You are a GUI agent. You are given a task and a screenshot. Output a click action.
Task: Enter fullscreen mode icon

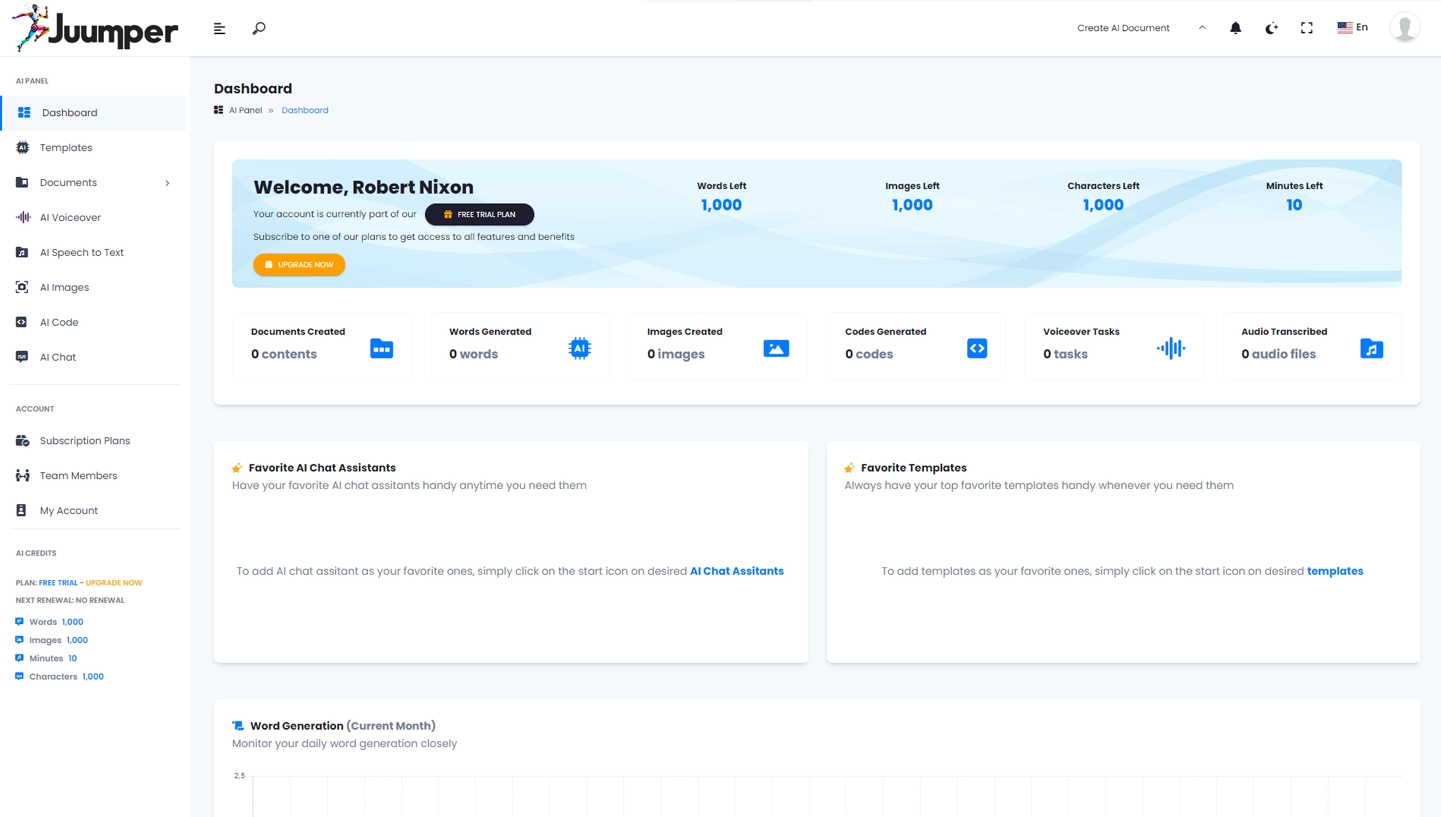pyautogui.click(x=1307, y=28)
